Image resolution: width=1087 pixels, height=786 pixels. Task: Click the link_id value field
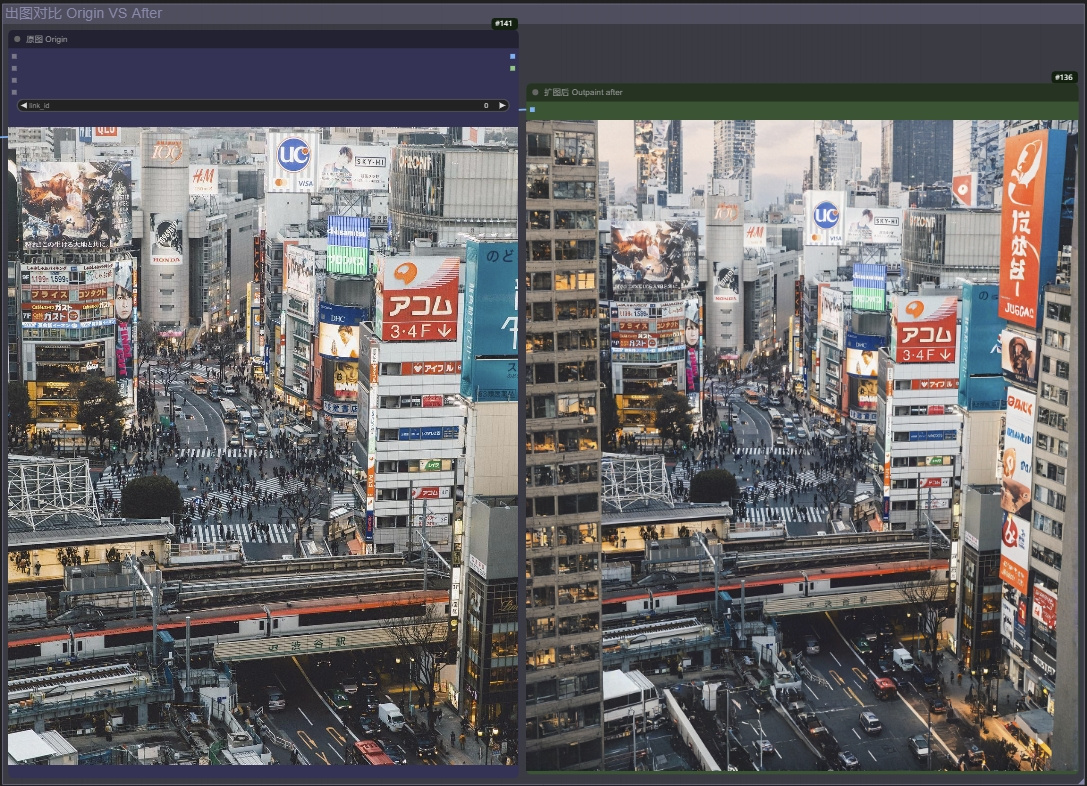[263, 105]
